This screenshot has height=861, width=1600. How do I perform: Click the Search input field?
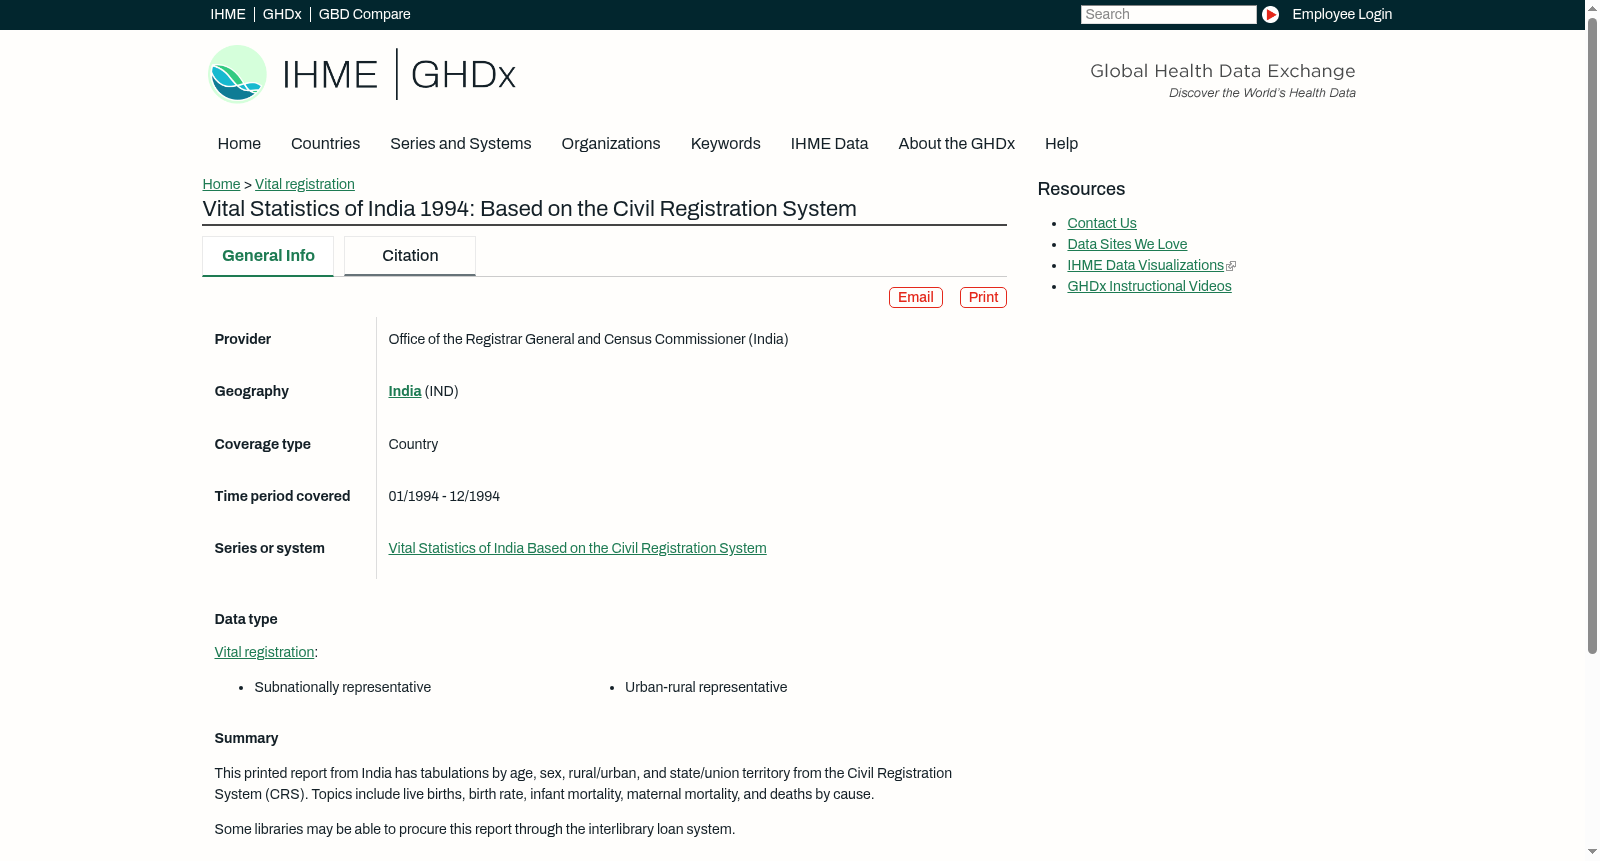point(1168,14)
